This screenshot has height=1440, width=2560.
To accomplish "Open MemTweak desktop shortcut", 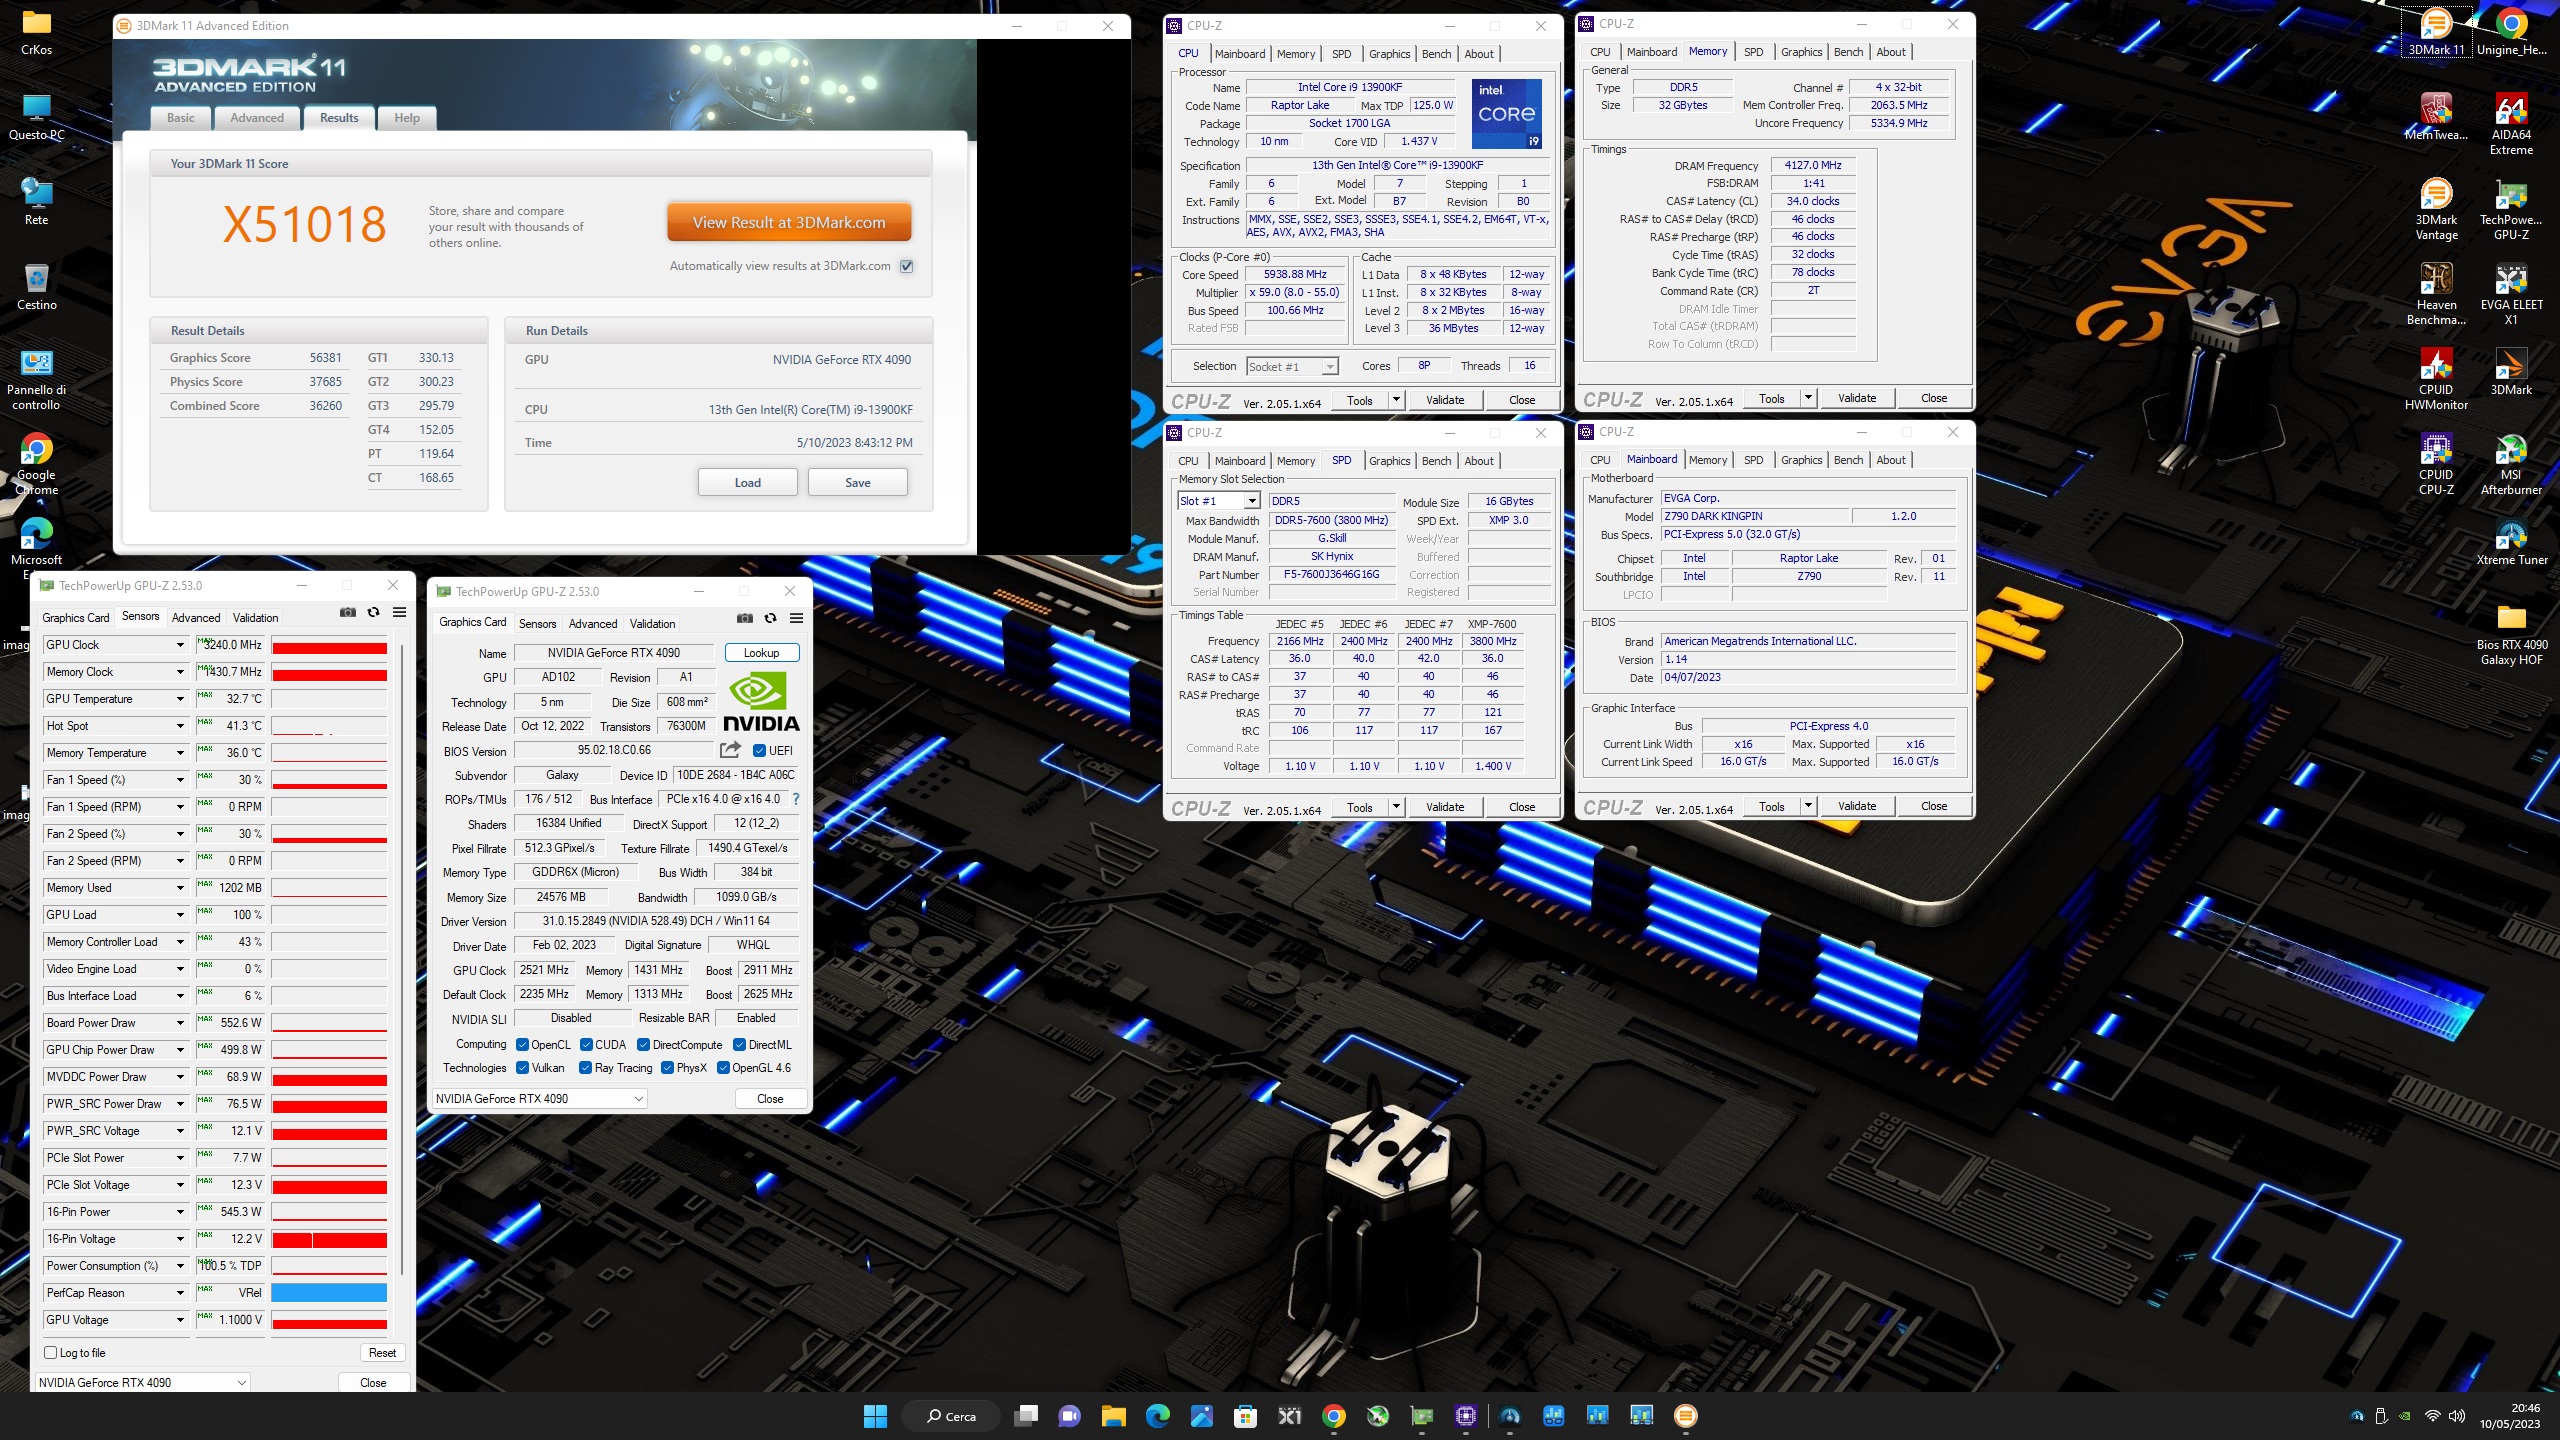I will [x=2436, y=116].
